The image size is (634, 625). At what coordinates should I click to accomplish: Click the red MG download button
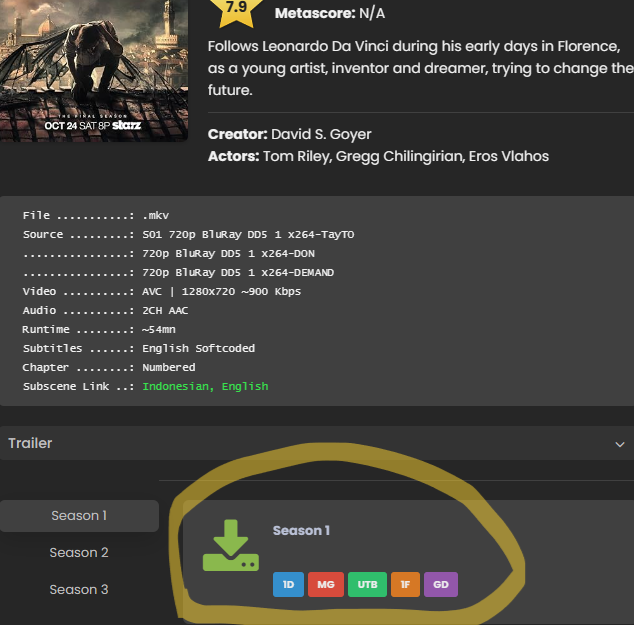click(326, 585)
